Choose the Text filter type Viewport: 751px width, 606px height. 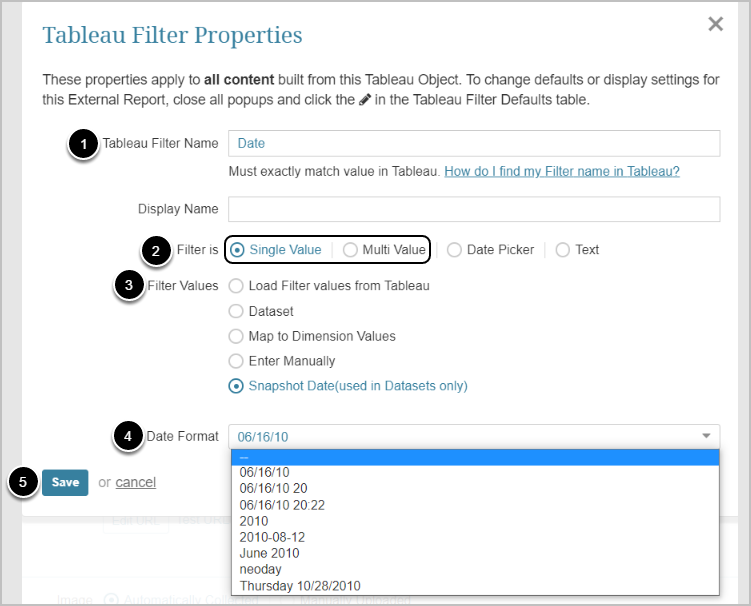pos(563,250)
